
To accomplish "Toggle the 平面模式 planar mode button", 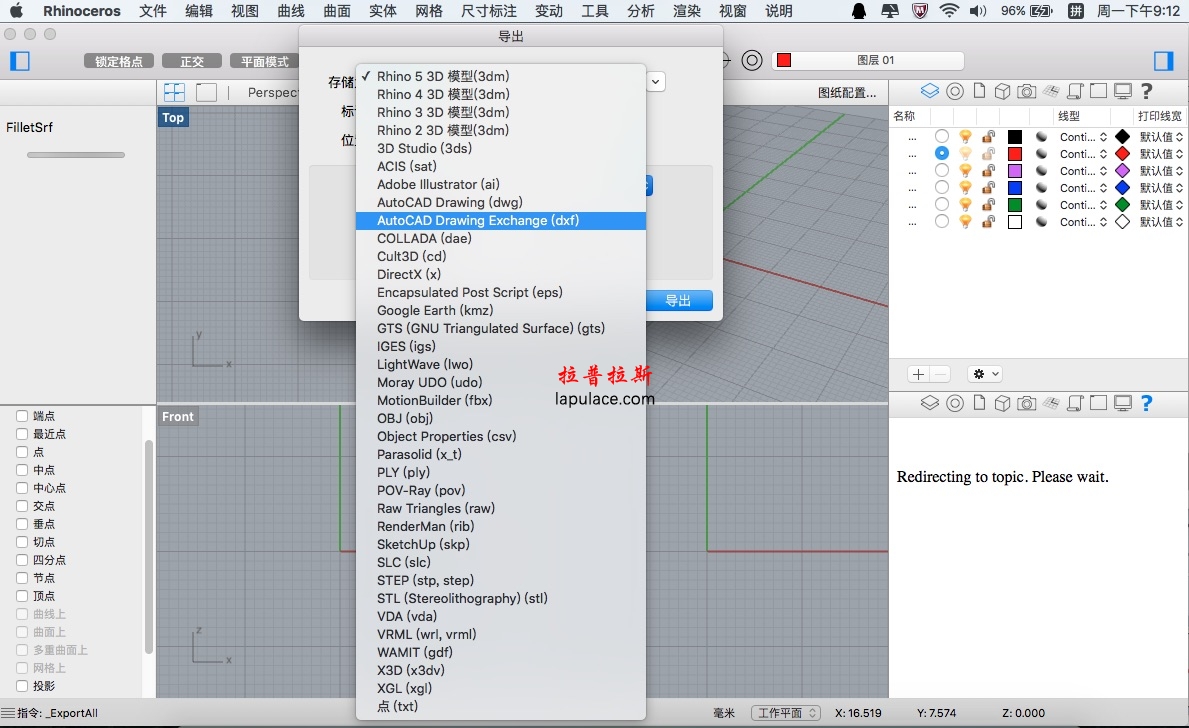I will [265, 61].
